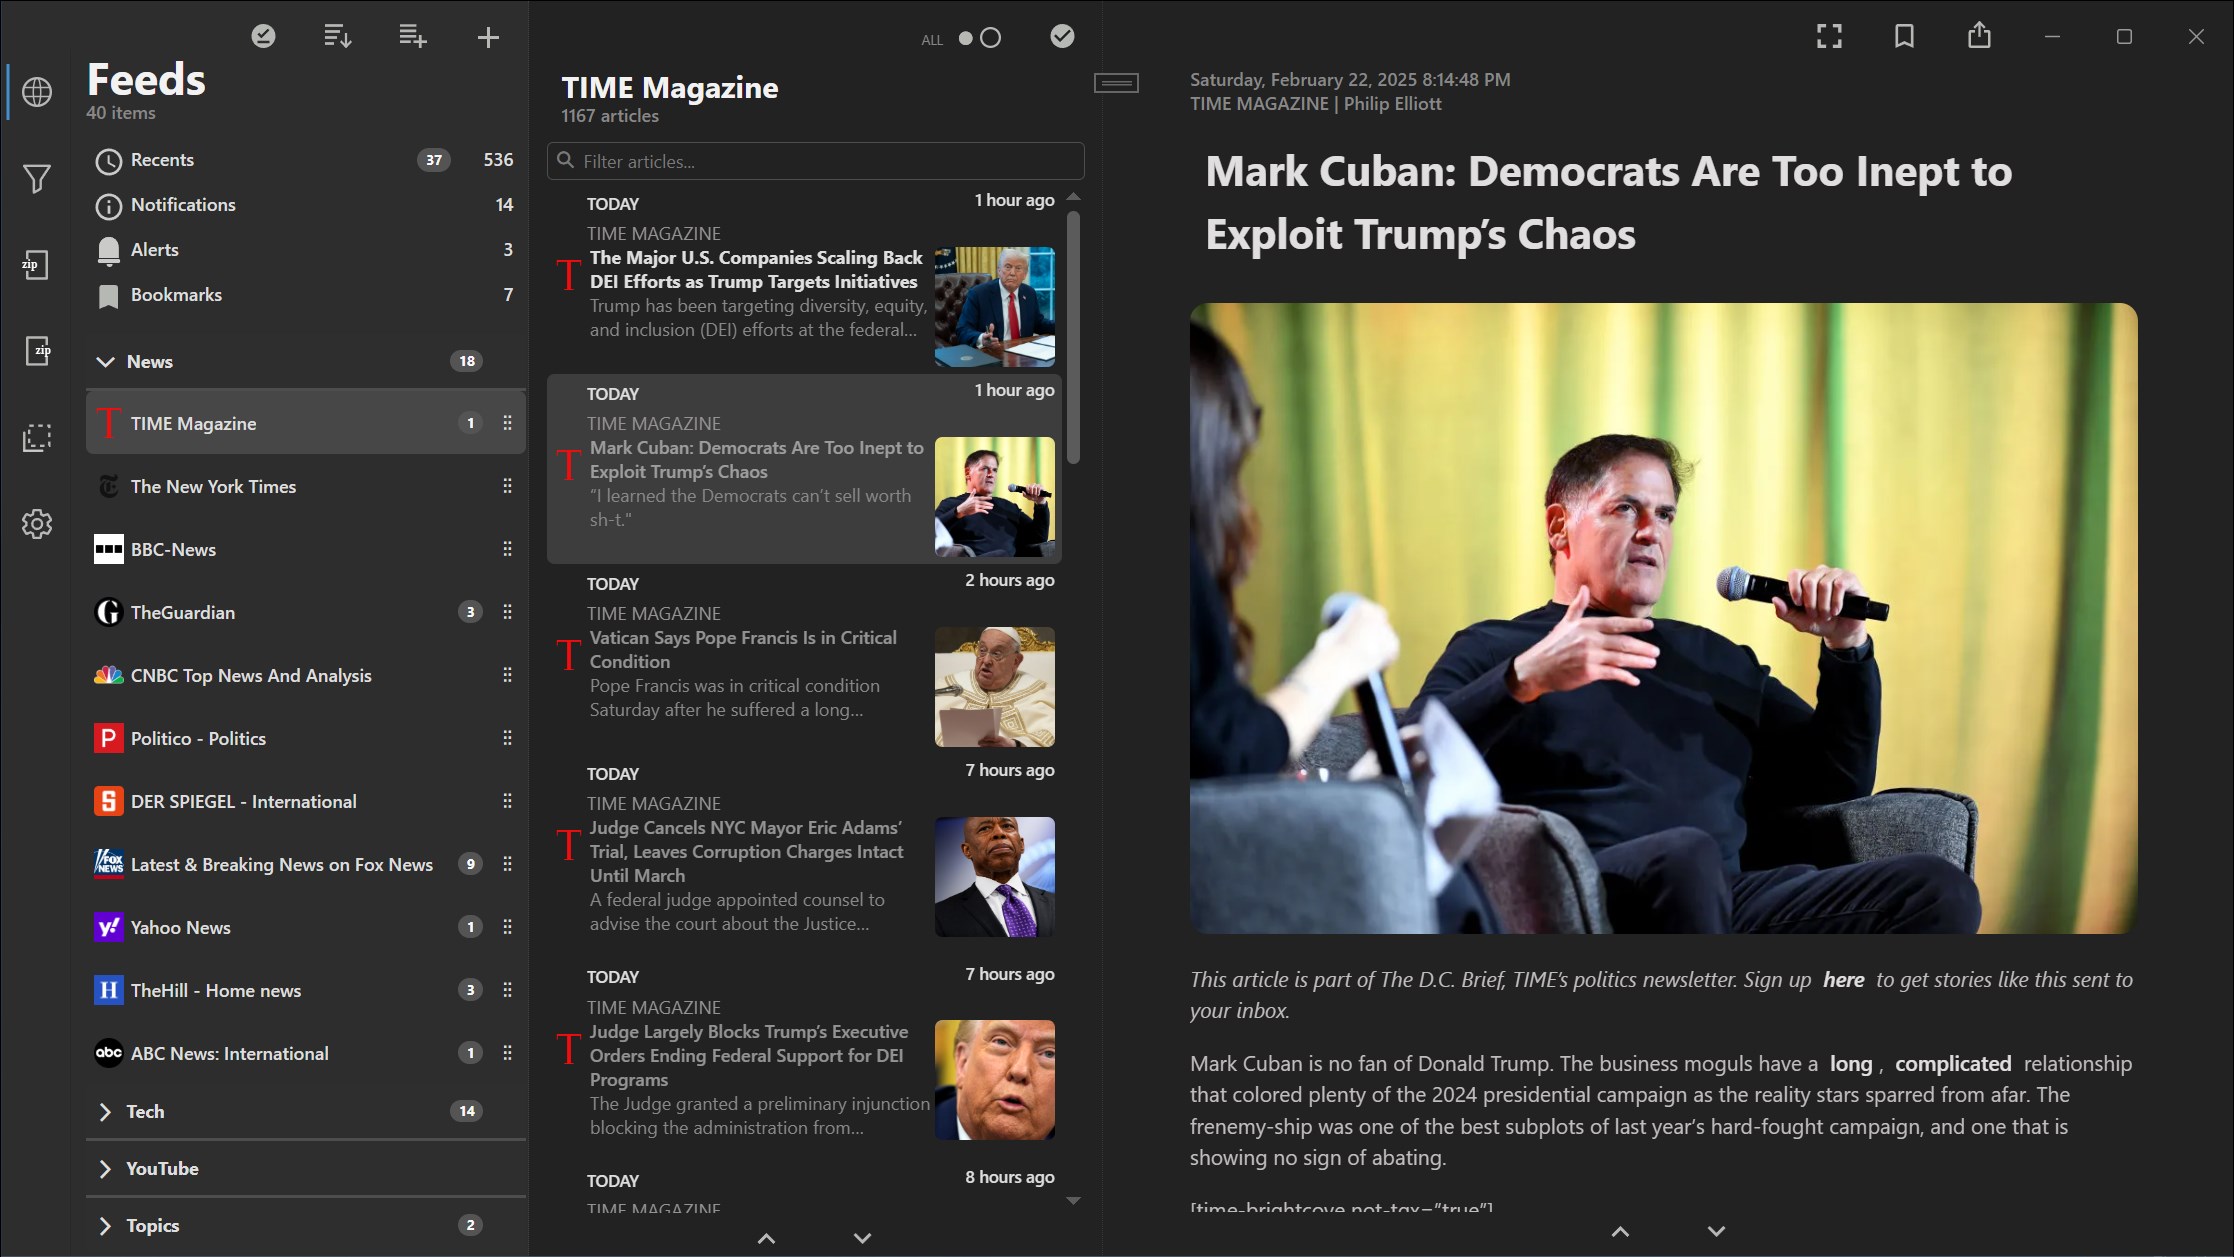The height and width of the screenshot is (1257, 2234).
Task: Click the add feed group list icon
Action: [x=413, y=38]
